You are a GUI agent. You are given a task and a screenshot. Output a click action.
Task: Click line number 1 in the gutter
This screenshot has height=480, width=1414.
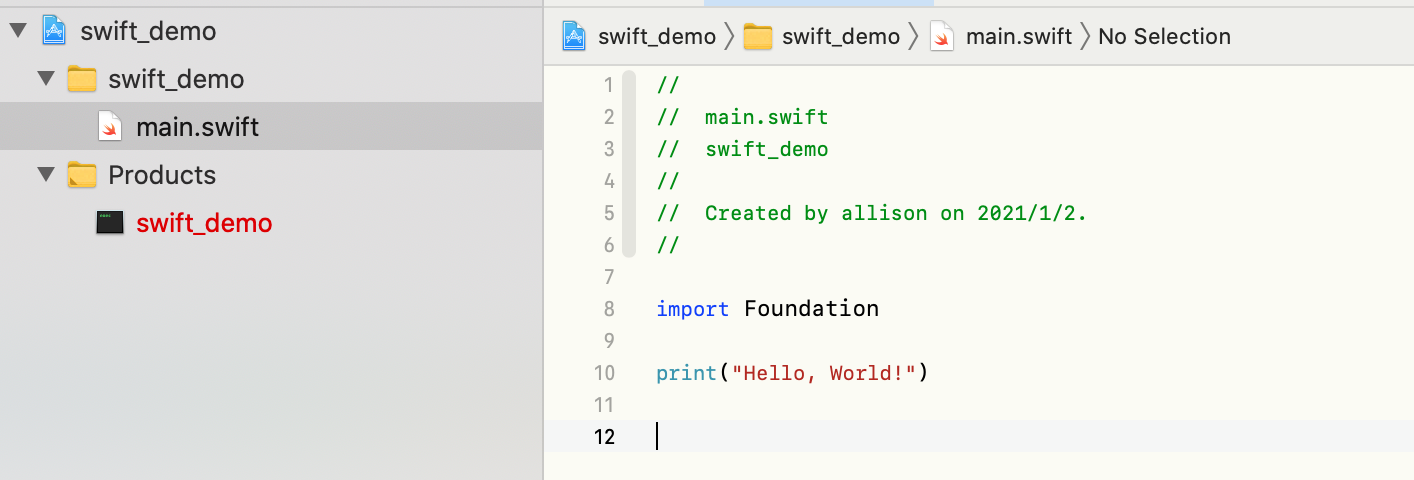pos(609,85)
